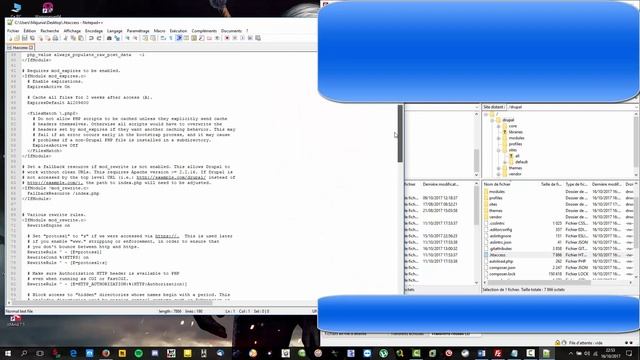Open the Langage menu

(x=115, y=31)
